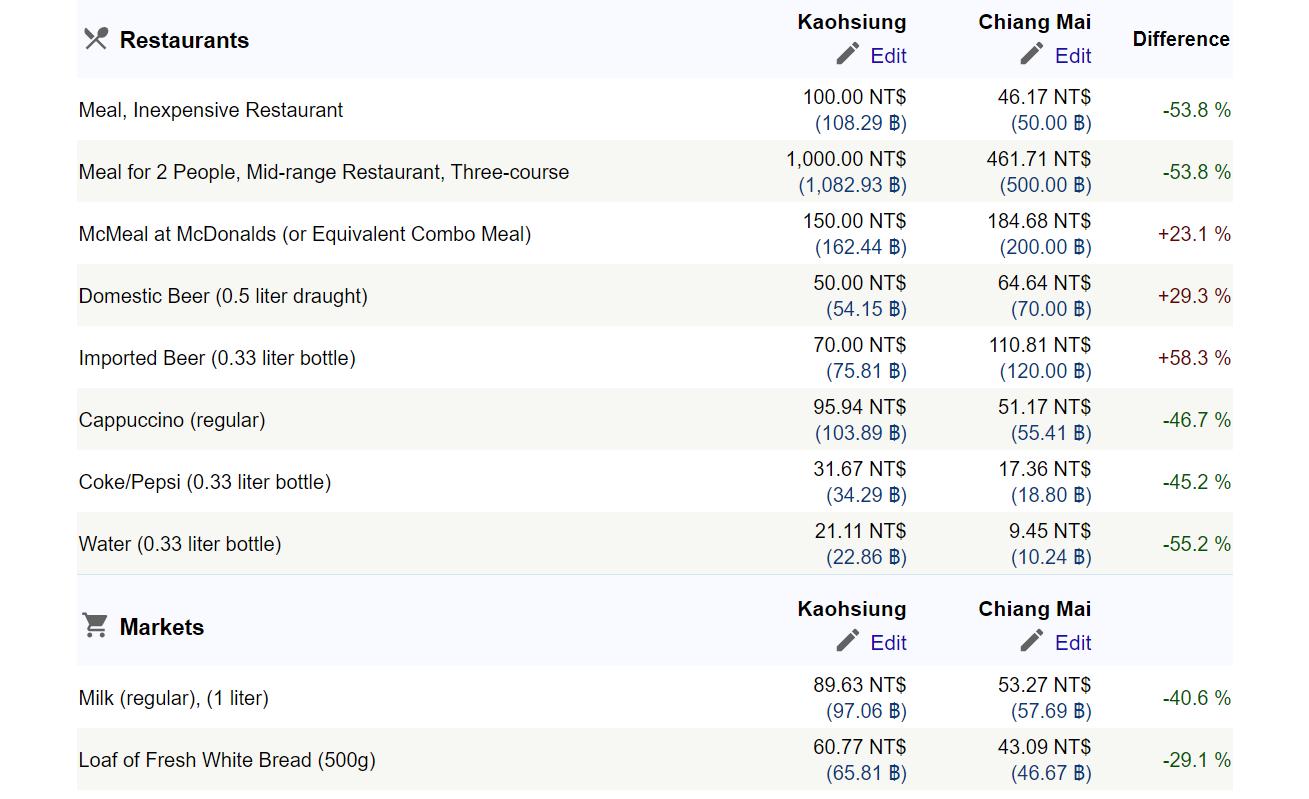
Task: Edit Chiang Mai prices in the Markets section
Action: click(x=1073, y=643)
